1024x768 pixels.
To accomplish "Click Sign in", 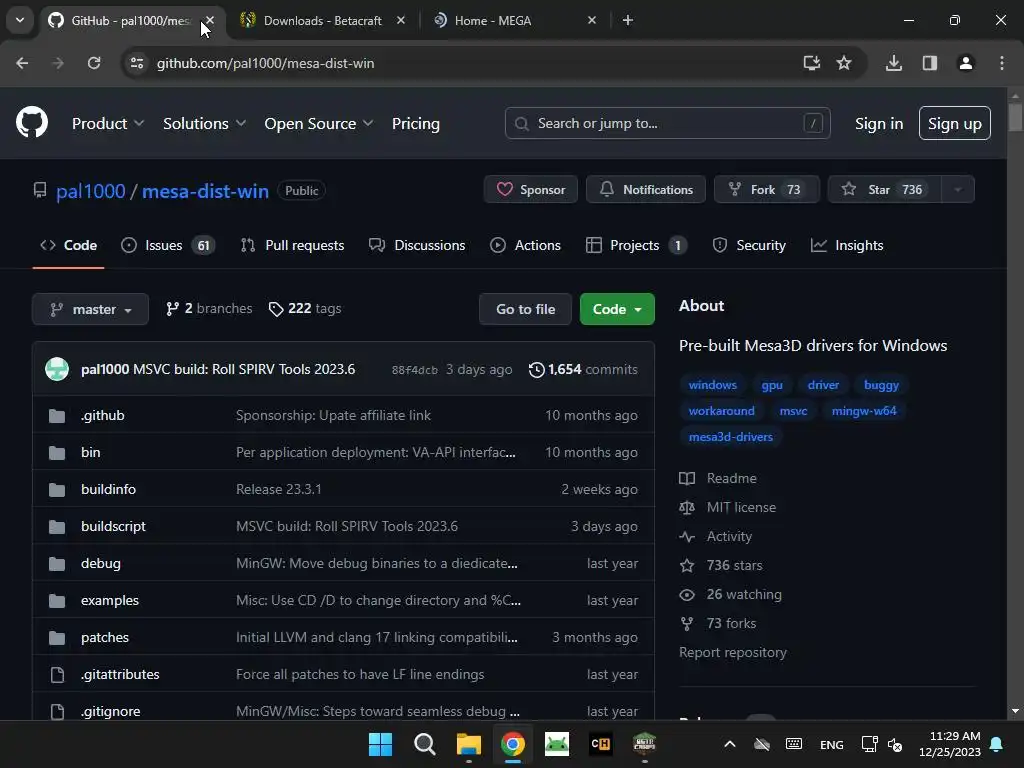I will pos(879,123).
